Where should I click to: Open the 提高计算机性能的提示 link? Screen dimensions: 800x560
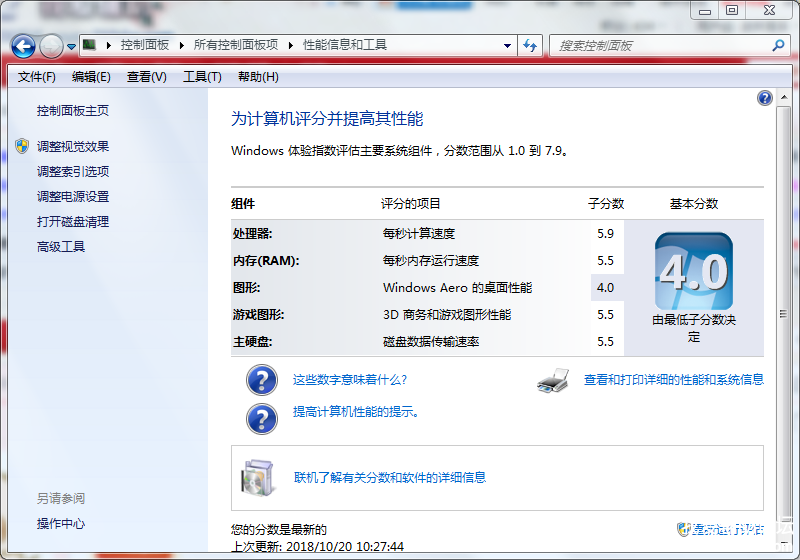point(356,412)
